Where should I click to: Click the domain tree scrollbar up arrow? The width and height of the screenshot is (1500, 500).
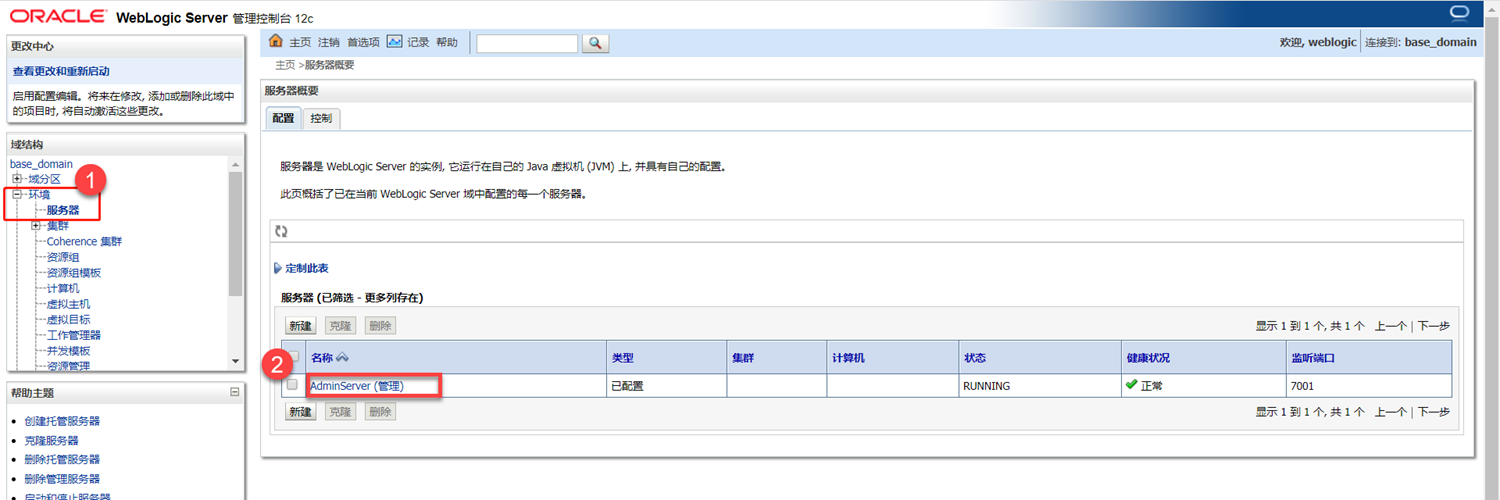[x=236, y=164]
